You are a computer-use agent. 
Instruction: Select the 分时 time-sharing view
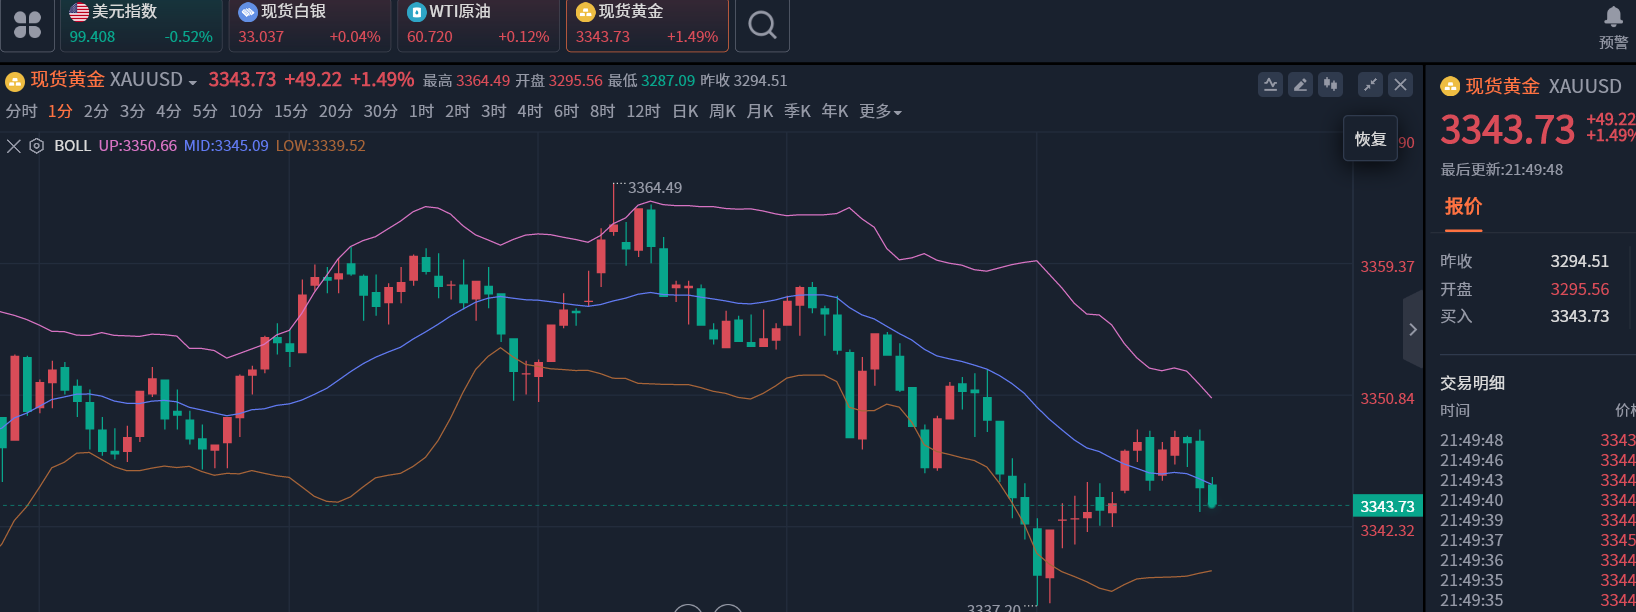(21, 111)
